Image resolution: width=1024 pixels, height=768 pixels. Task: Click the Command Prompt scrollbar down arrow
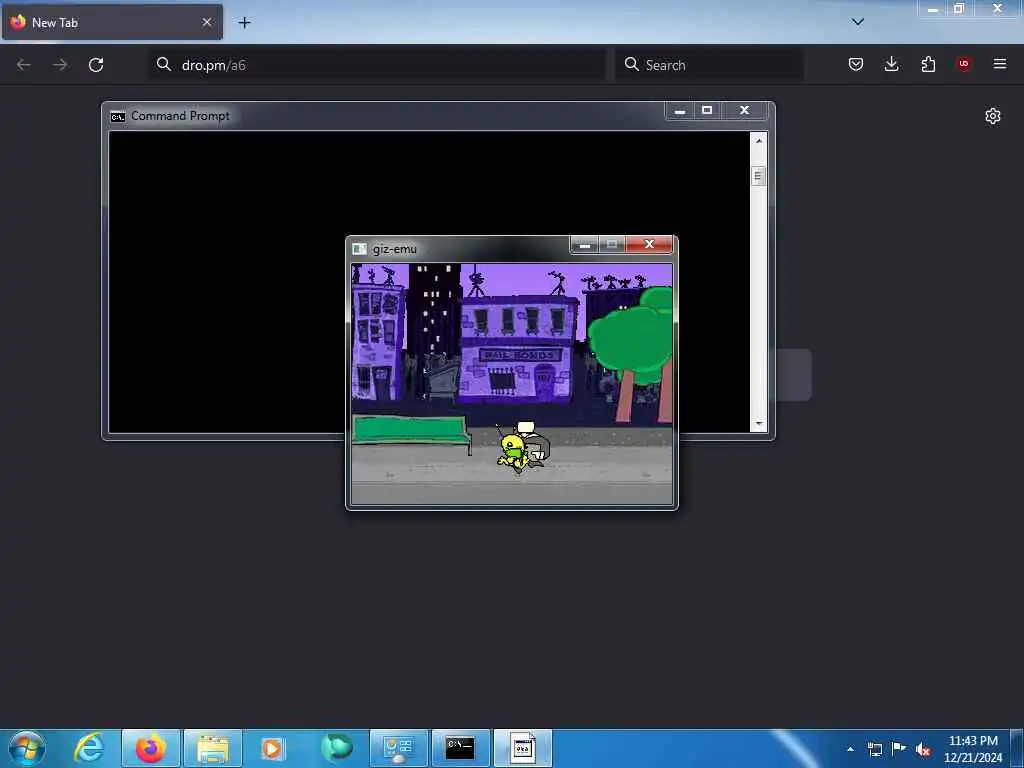758,424
